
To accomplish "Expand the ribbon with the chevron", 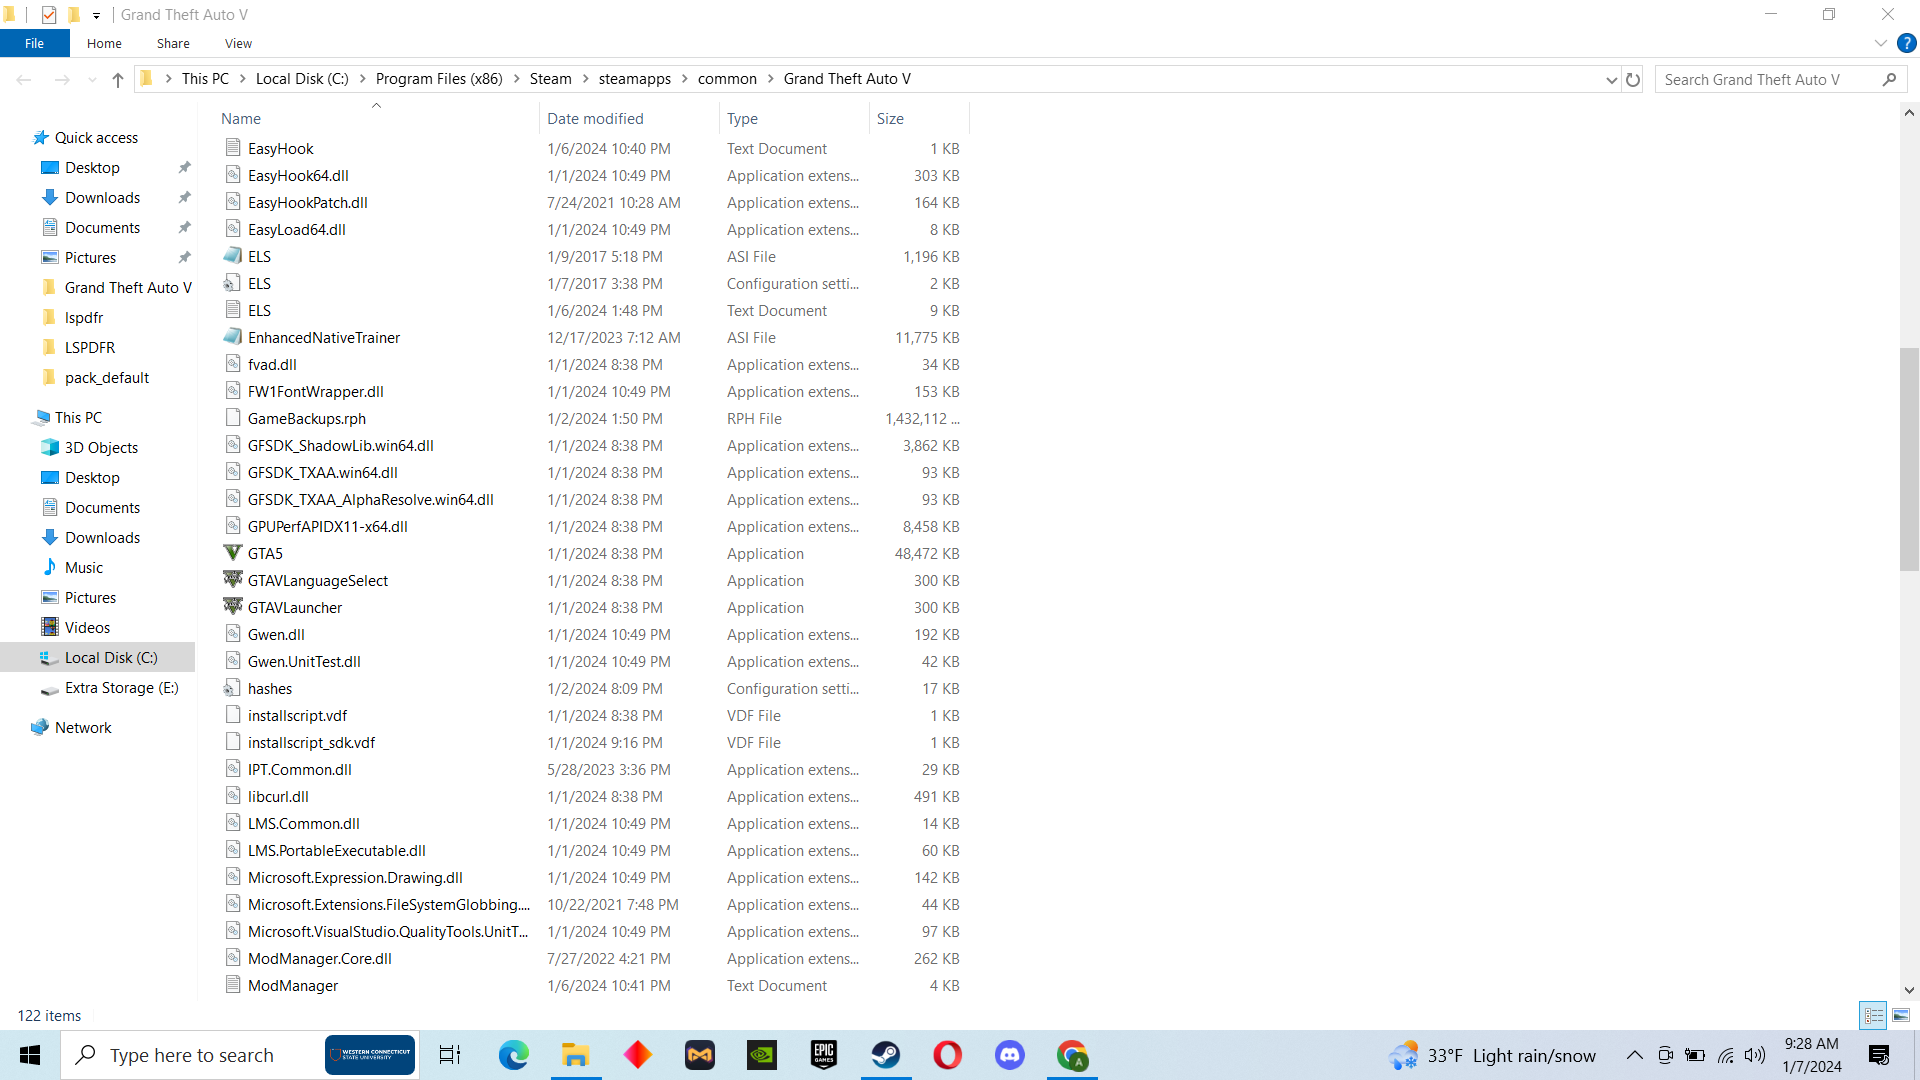I will pos(1880,43).
